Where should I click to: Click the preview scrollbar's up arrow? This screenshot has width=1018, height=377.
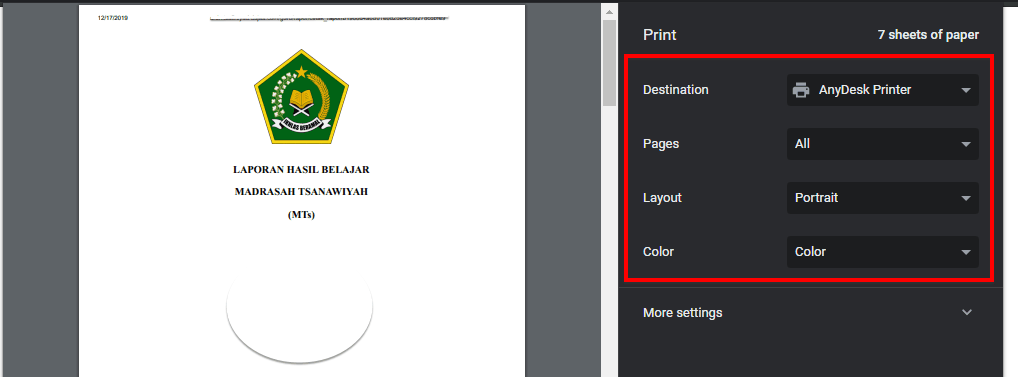pyautogui.click(x=610, y=12)
